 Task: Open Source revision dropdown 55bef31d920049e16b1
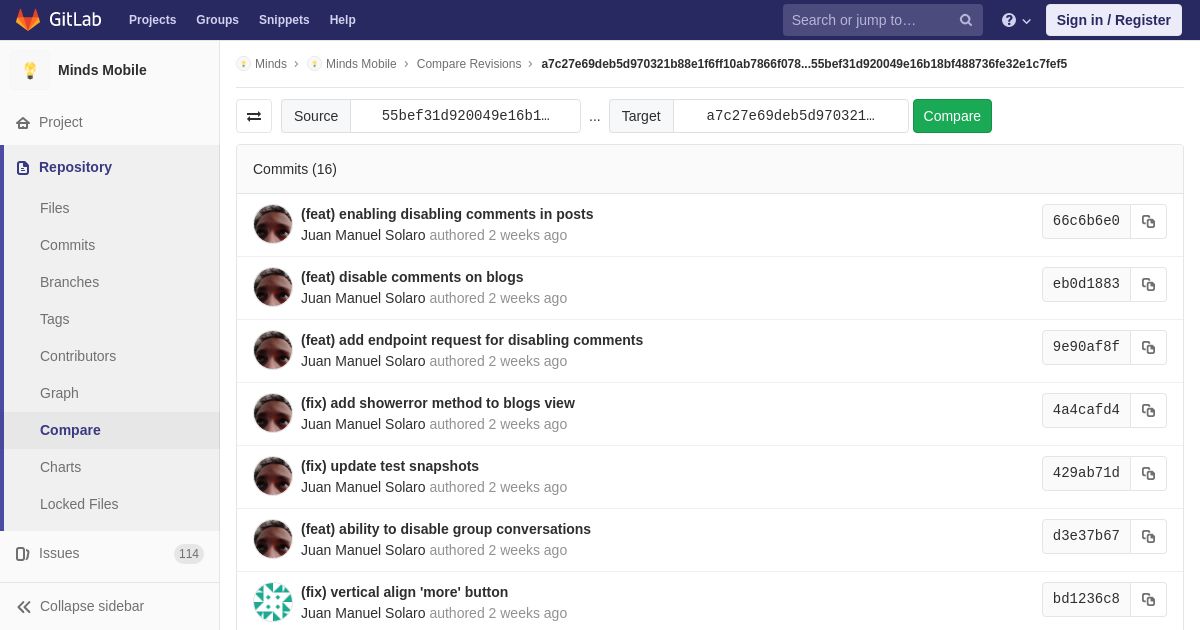coord(465,116)
